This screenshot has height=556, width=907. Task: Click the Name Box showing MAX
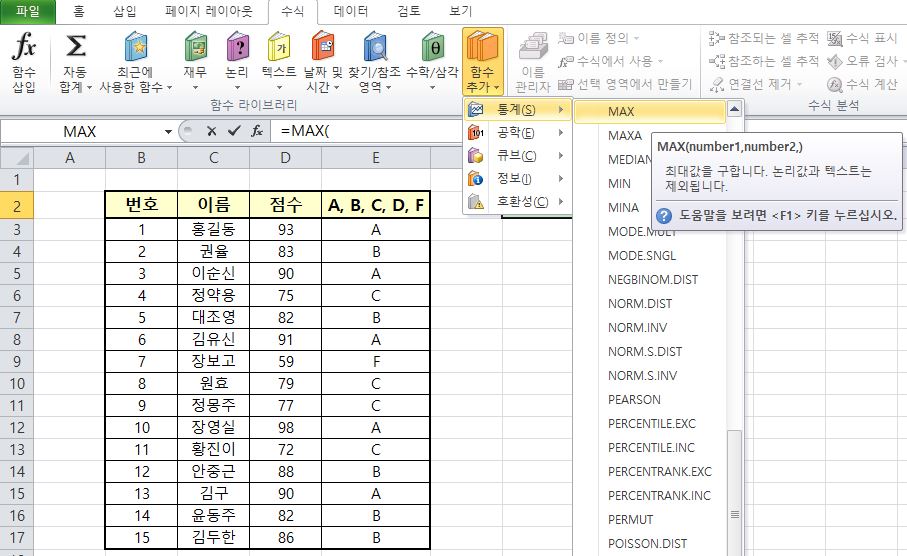coord(81,132)
